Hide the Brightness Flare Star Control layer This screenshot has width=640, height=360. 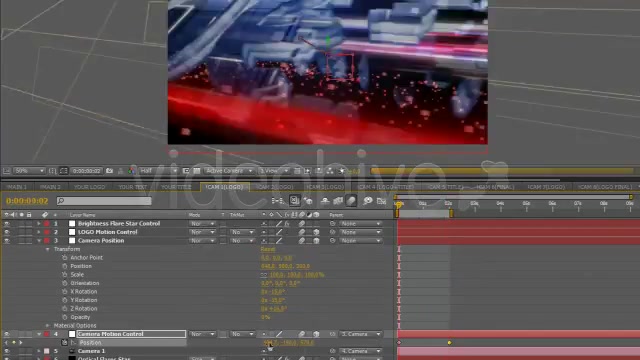tap(7, 224)
